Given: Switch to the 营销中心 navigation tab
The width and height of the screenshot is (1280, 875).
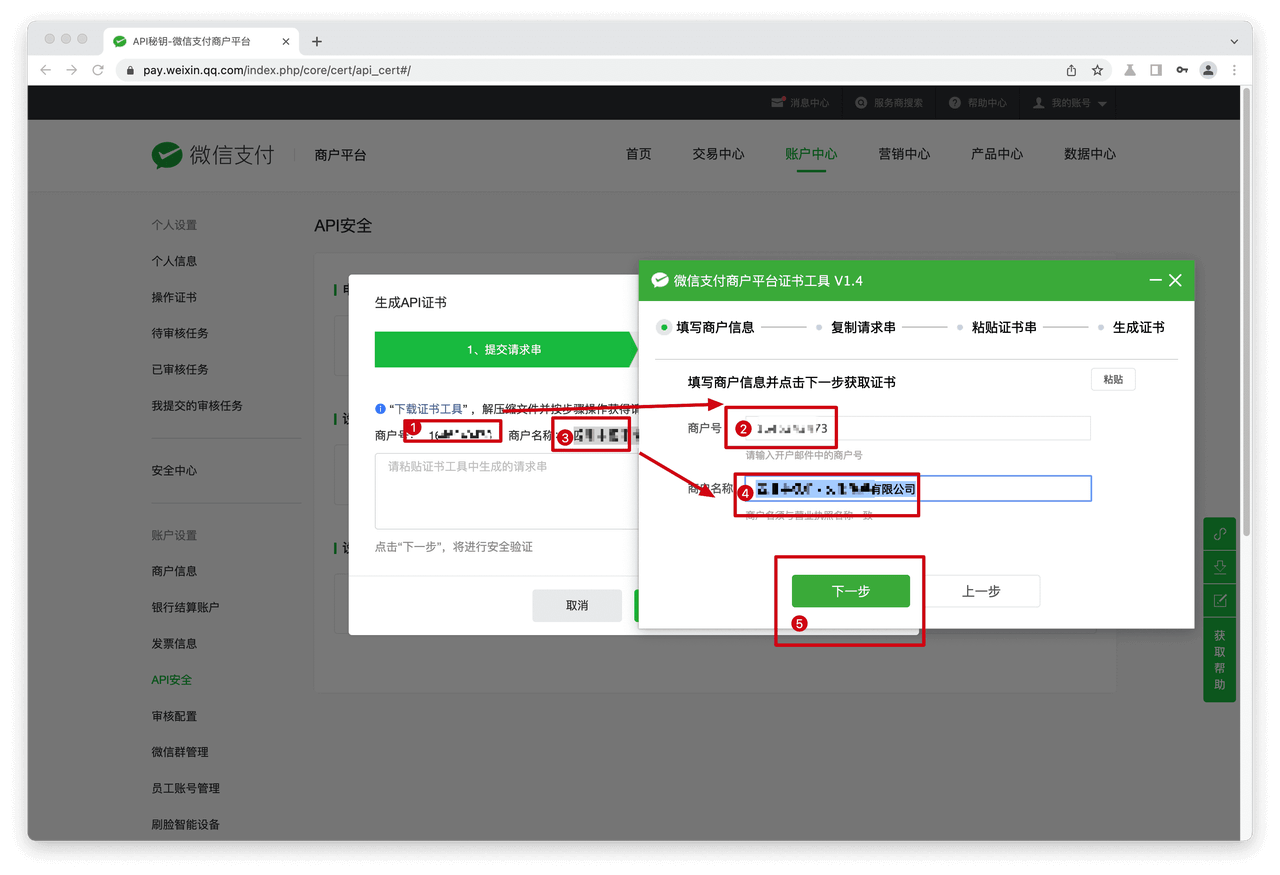Looking at the screenshot, I should (903, 154).
